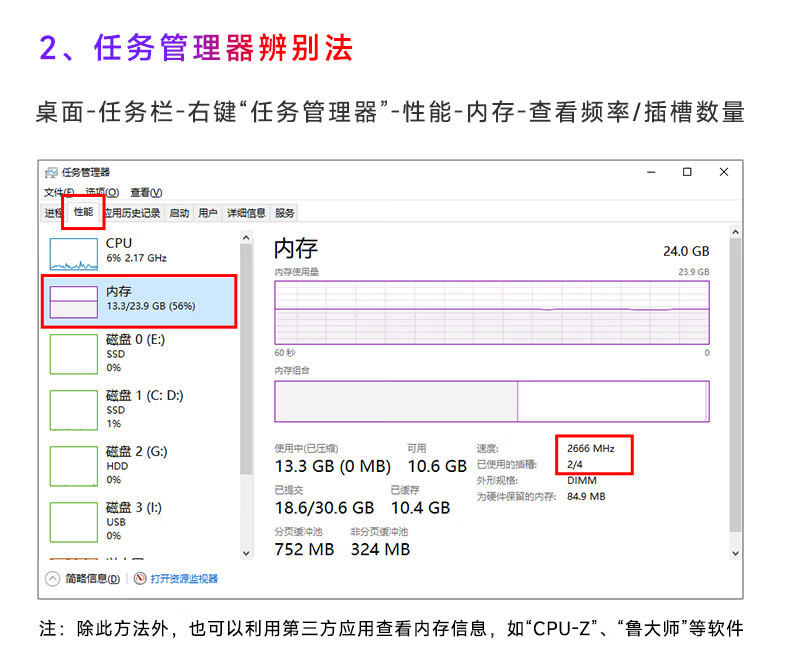
Task: Click the 磁盘 0 (E:) label
Action: click(135, 340)
